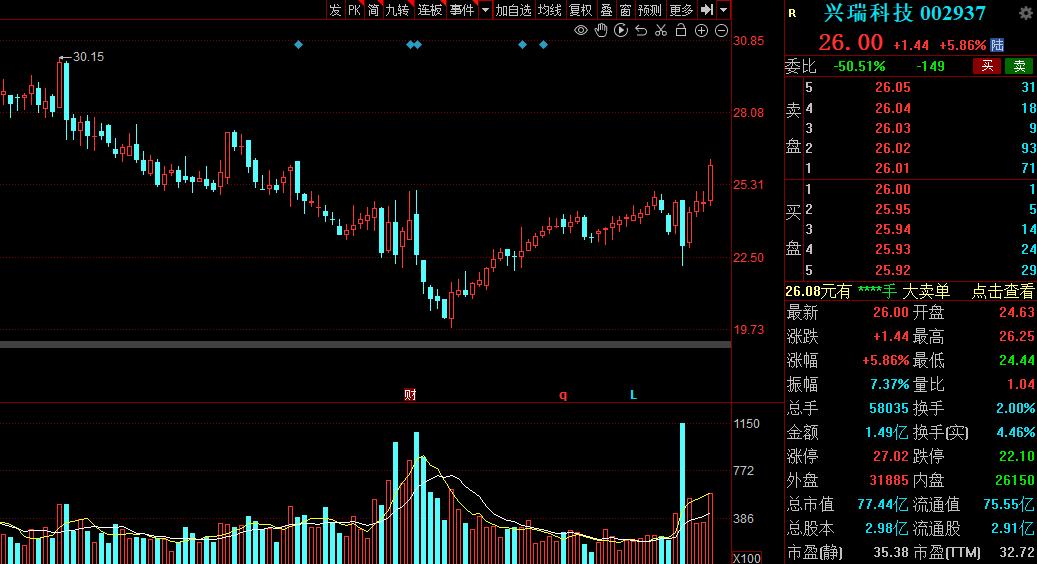
Task: Start chart replay with the play icon
Action: 620,30
